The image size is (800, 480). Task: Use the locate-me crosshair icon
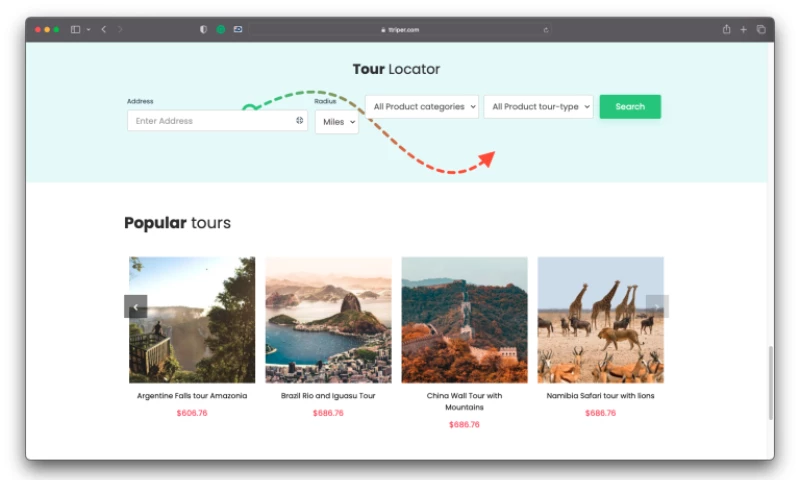299,120
